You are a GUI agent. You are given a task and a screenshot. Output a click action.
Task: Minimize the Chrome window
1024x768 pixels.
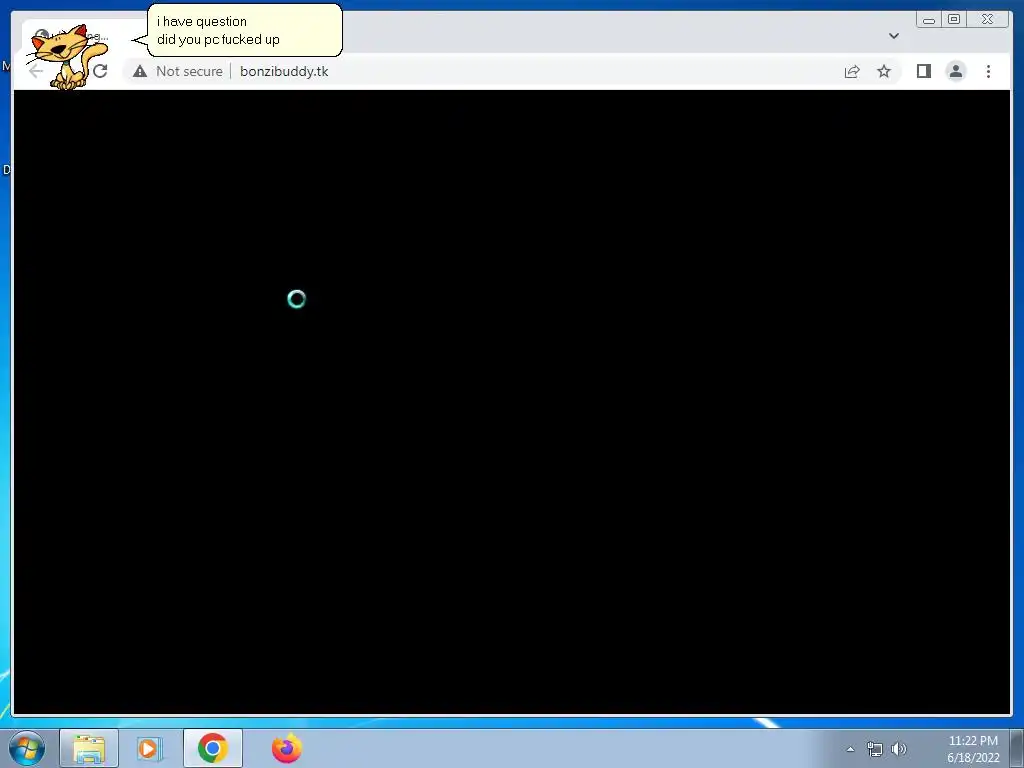click(929, 20)
